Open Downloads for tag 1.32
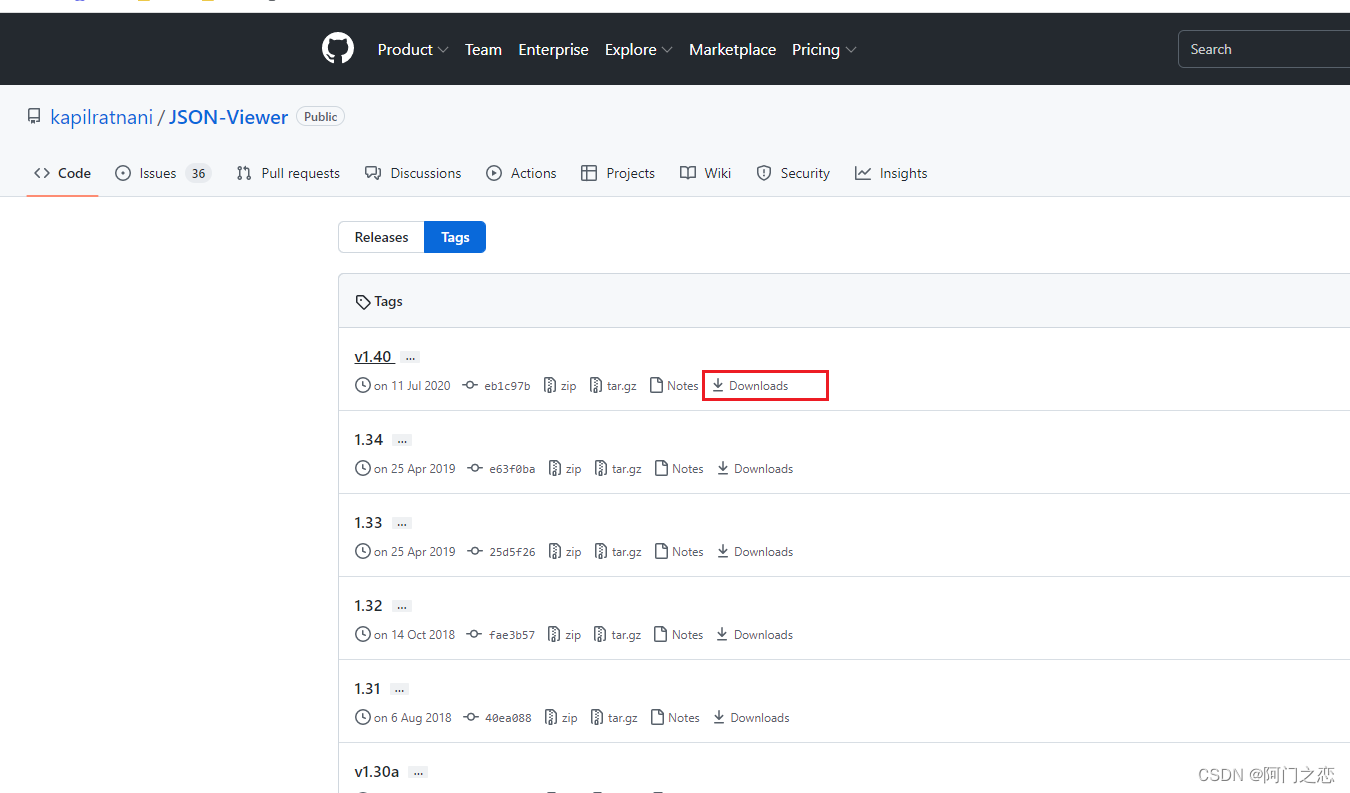1350x793 pixels. coord(755,635)
